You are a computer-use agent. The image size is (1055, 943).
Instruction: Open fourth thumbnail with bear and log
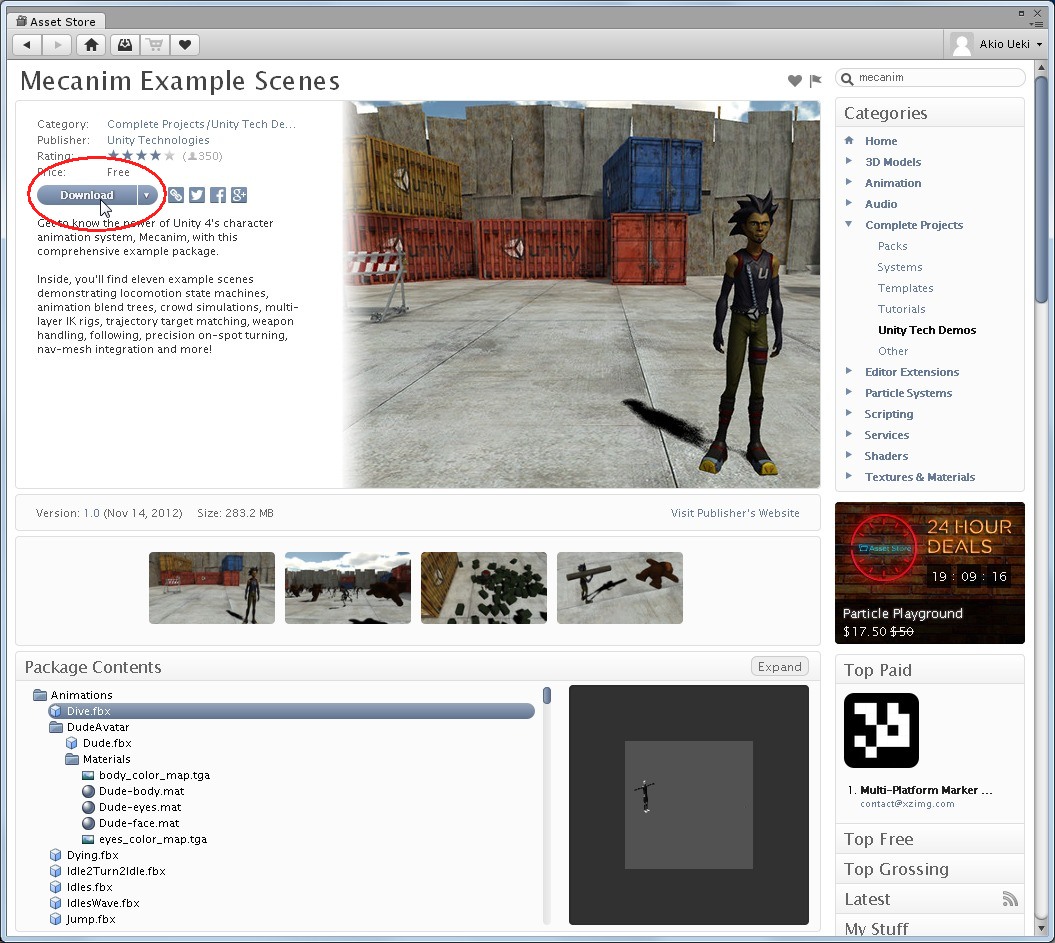pyautogui.click(x=620, y=588)
